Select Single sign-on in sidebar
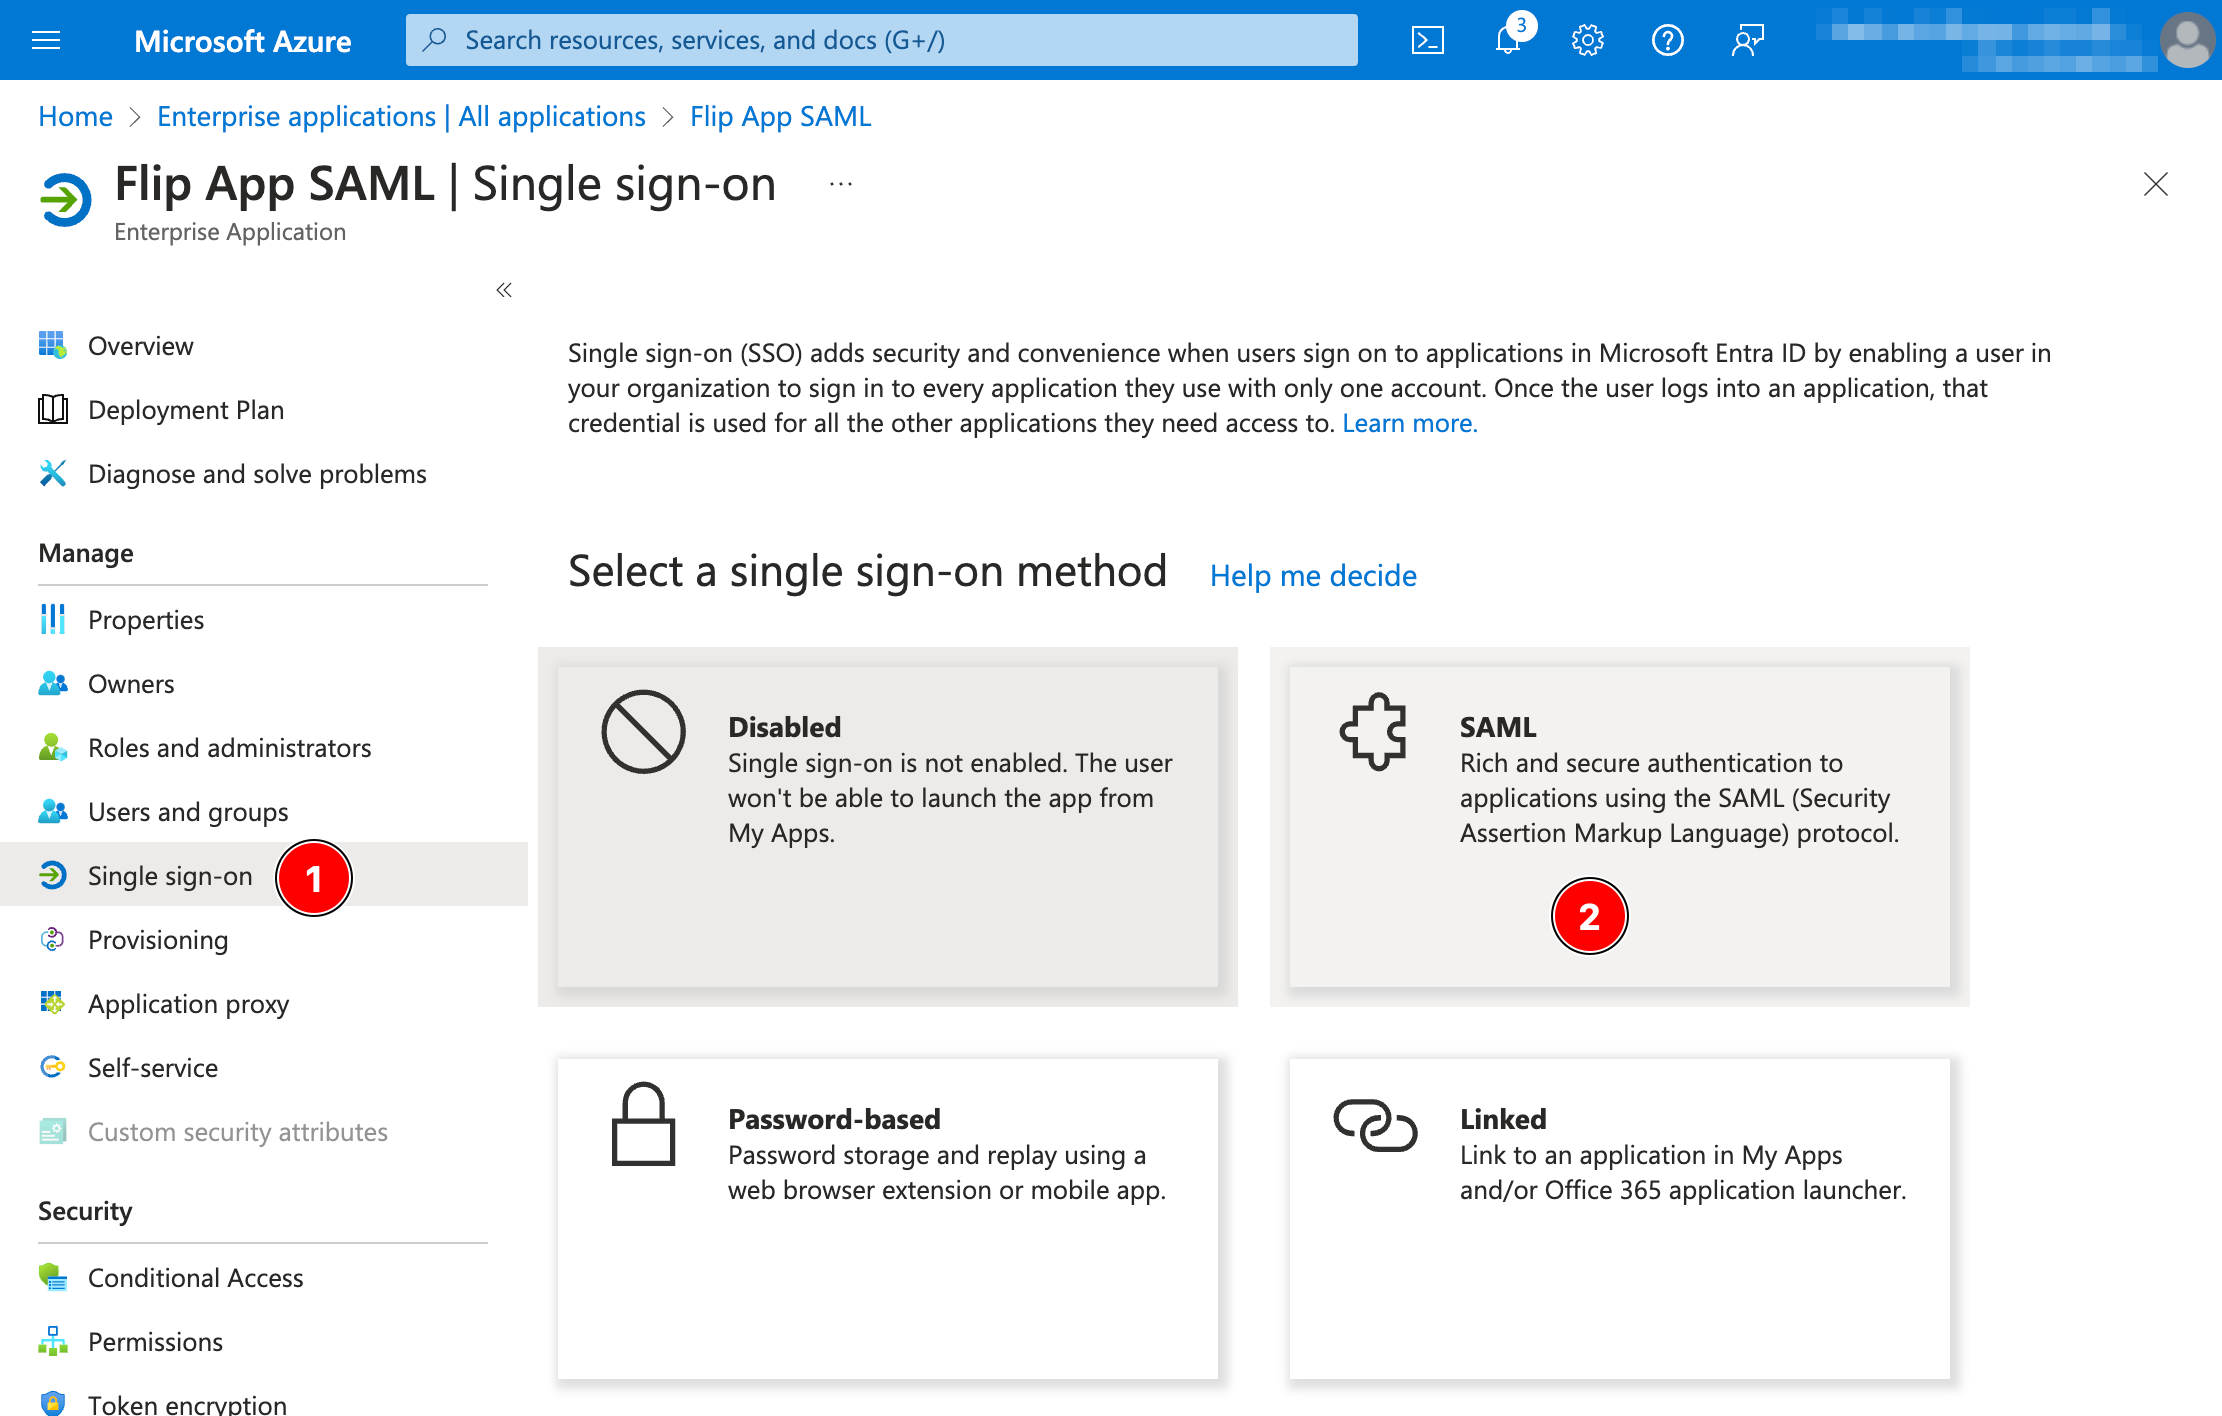 [x=264, y=874]
